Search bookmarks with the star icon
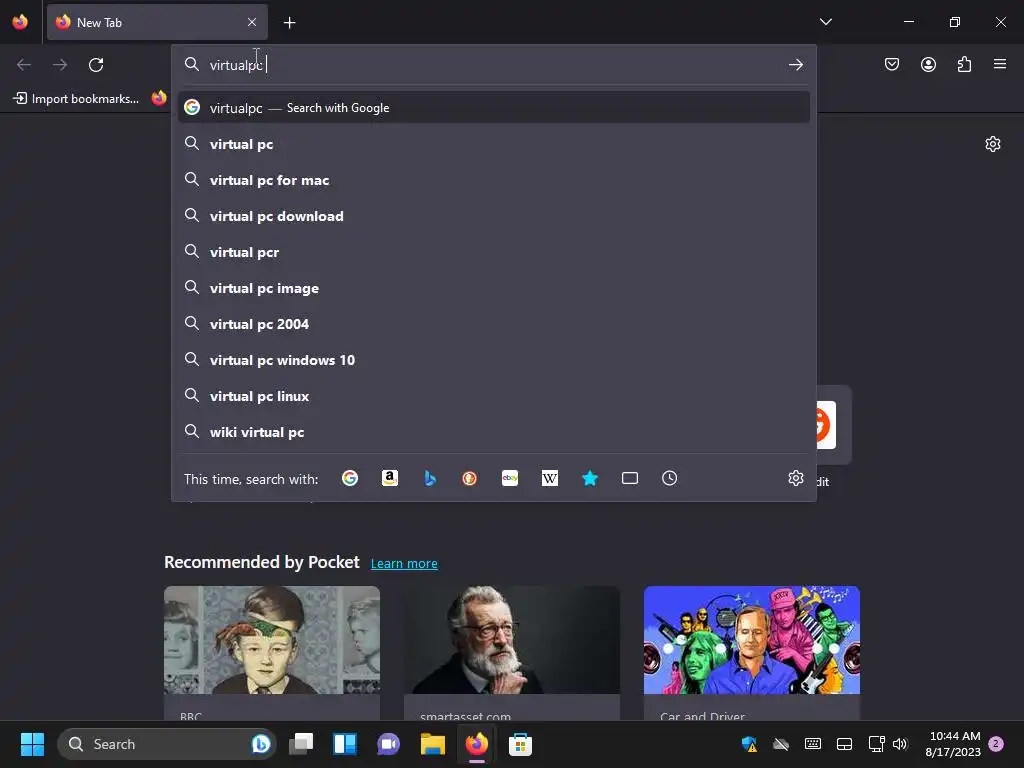Viewport: 1024px width, 768px height. 590,478
